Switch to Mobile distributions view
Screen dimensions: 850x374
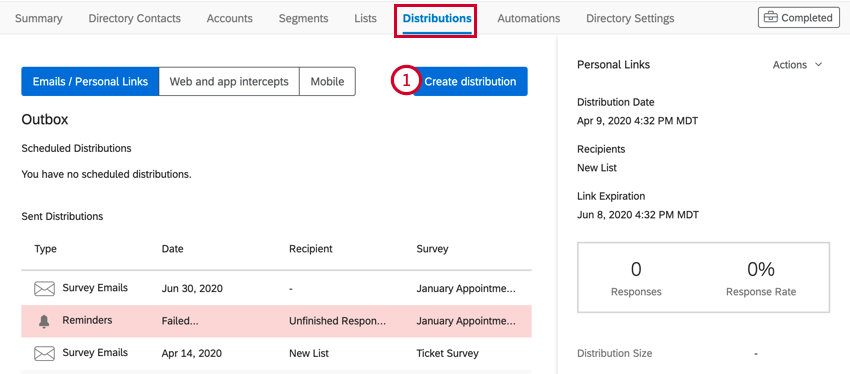[x=327, y=81]
